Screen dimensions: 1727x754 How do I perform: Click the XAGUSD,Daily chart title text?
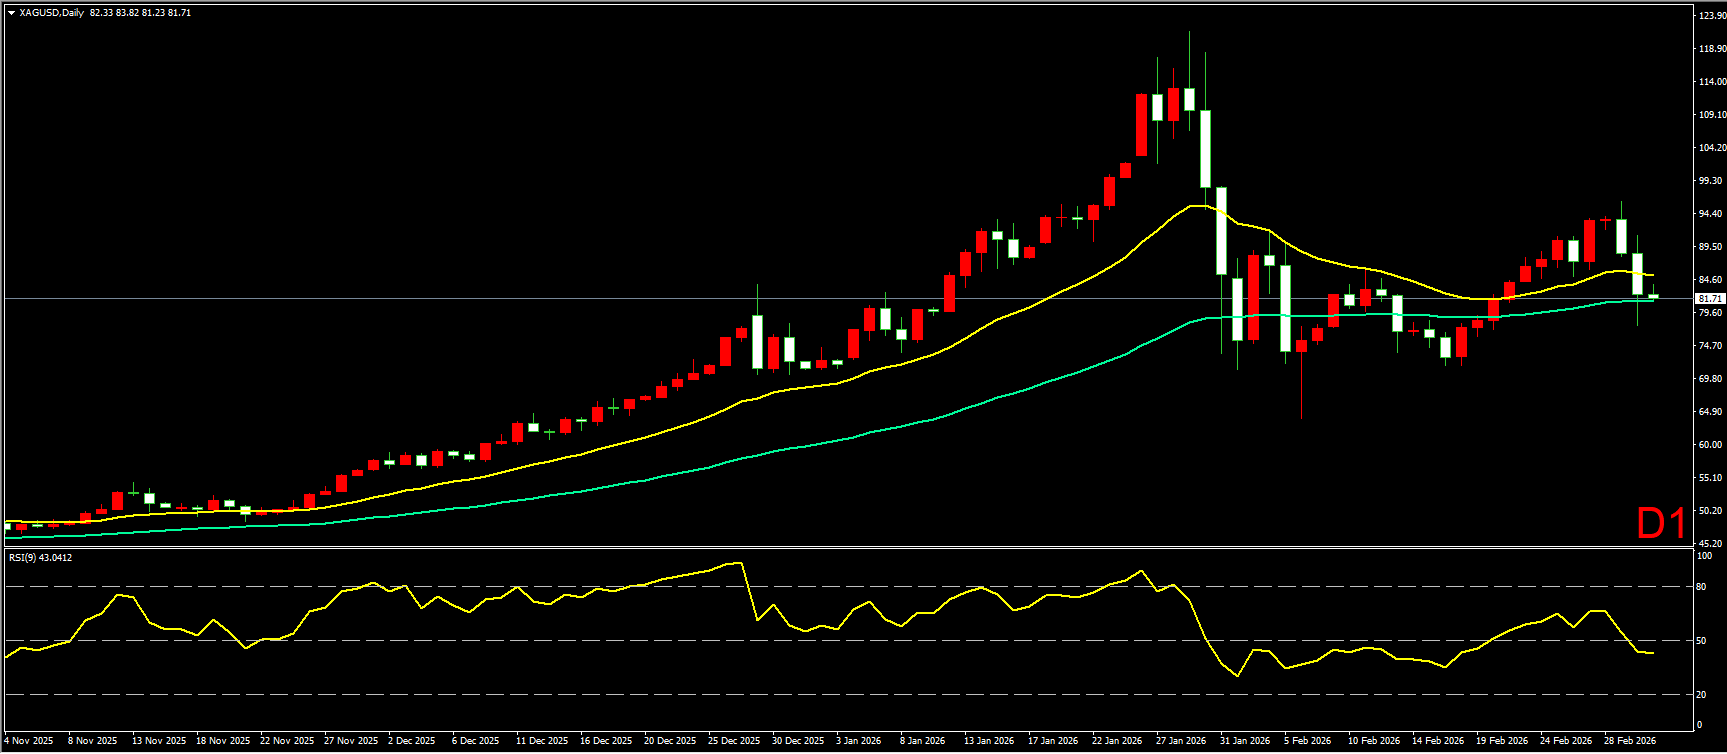(51, 13)
